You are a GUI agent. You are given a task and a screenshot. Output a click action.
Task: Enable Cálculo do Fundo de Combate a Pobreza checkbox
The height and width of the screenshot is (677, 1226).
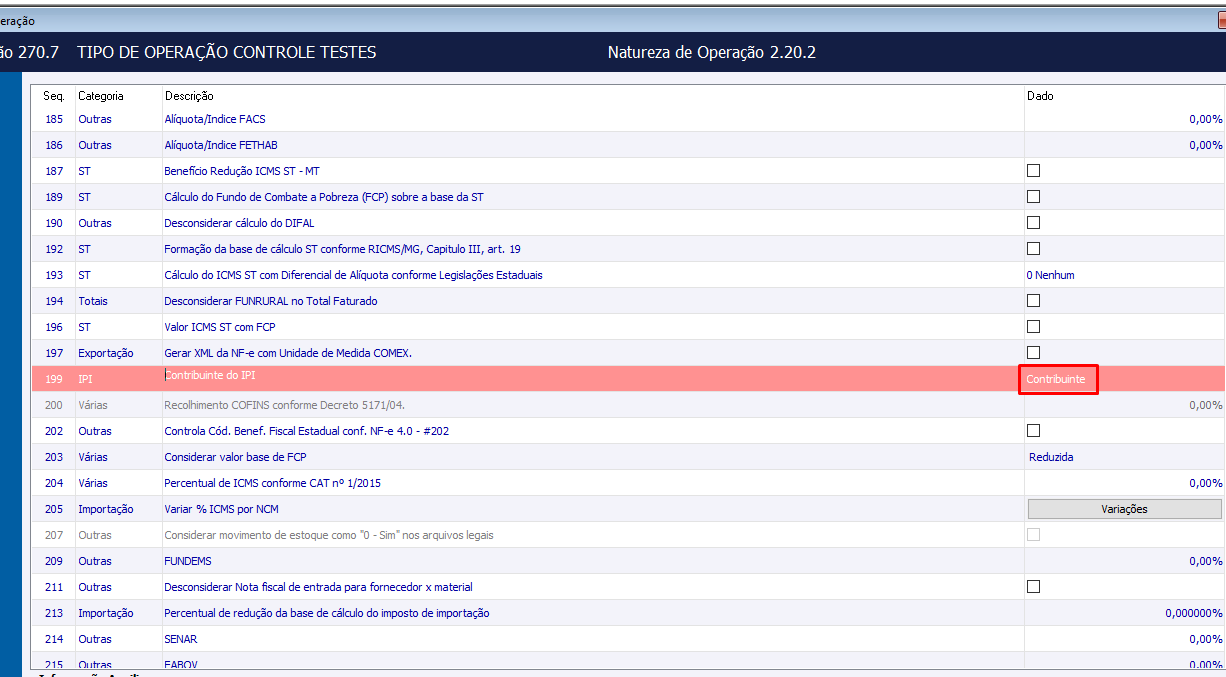click(x=1033, y=197)
